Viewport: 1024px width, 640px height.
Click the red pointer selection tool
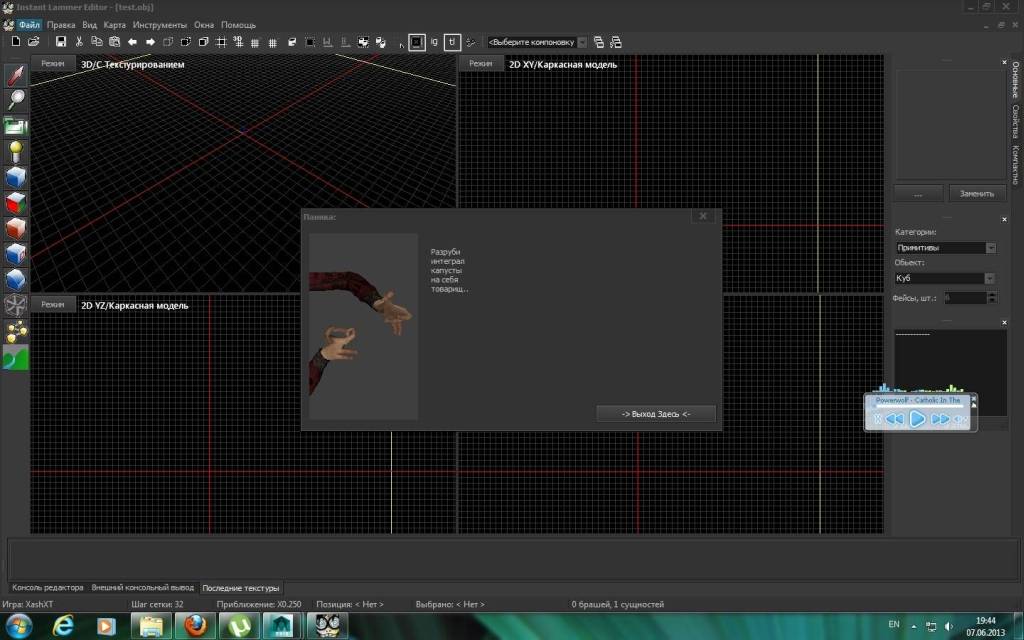click(x=16, y=75)
